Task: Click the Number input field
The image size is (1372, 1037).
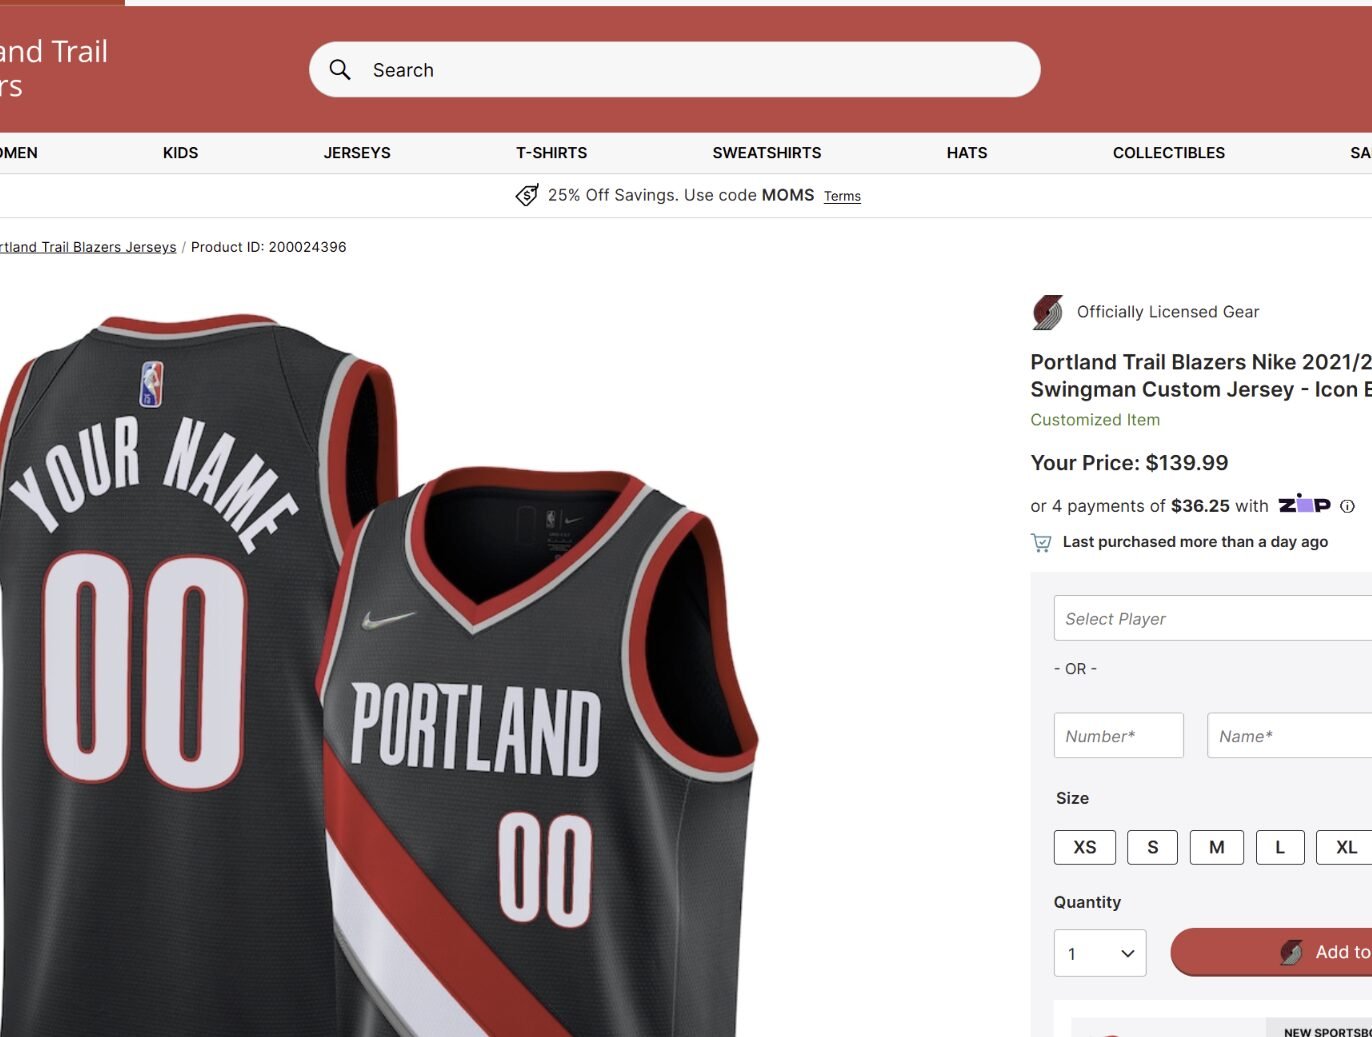Action: click(1119, 735)
